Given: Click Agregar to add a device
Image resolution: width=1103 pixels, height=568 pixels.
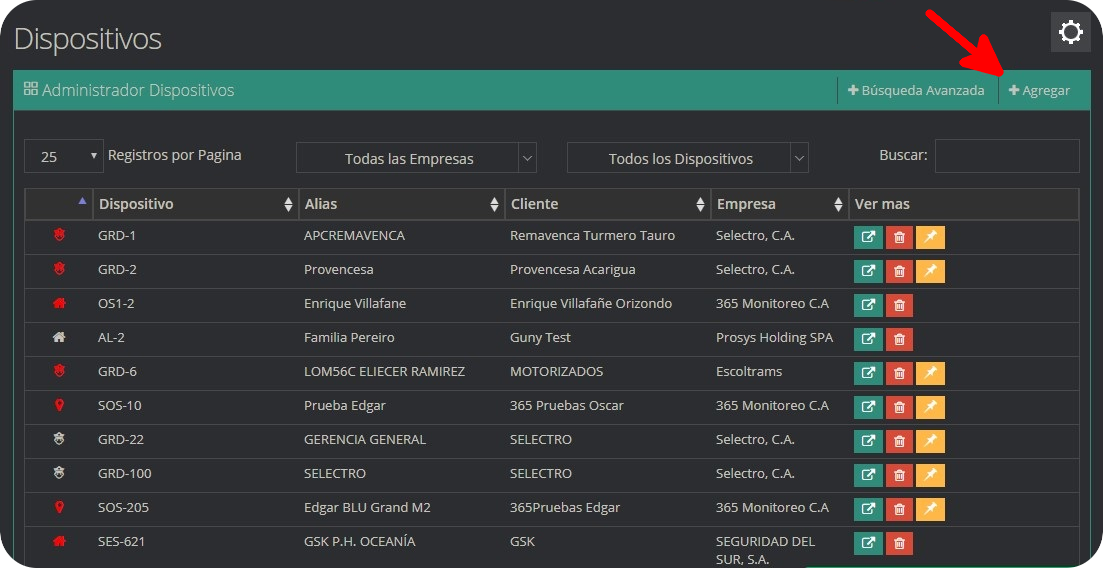Looking at the screenshot, I should 1039,91.
